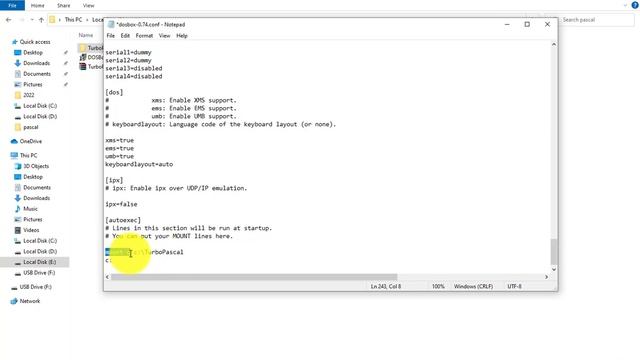Screen dimensions: 640x360
Task: Click pin icon next to Desktop
Action: (x=66, y=53)
